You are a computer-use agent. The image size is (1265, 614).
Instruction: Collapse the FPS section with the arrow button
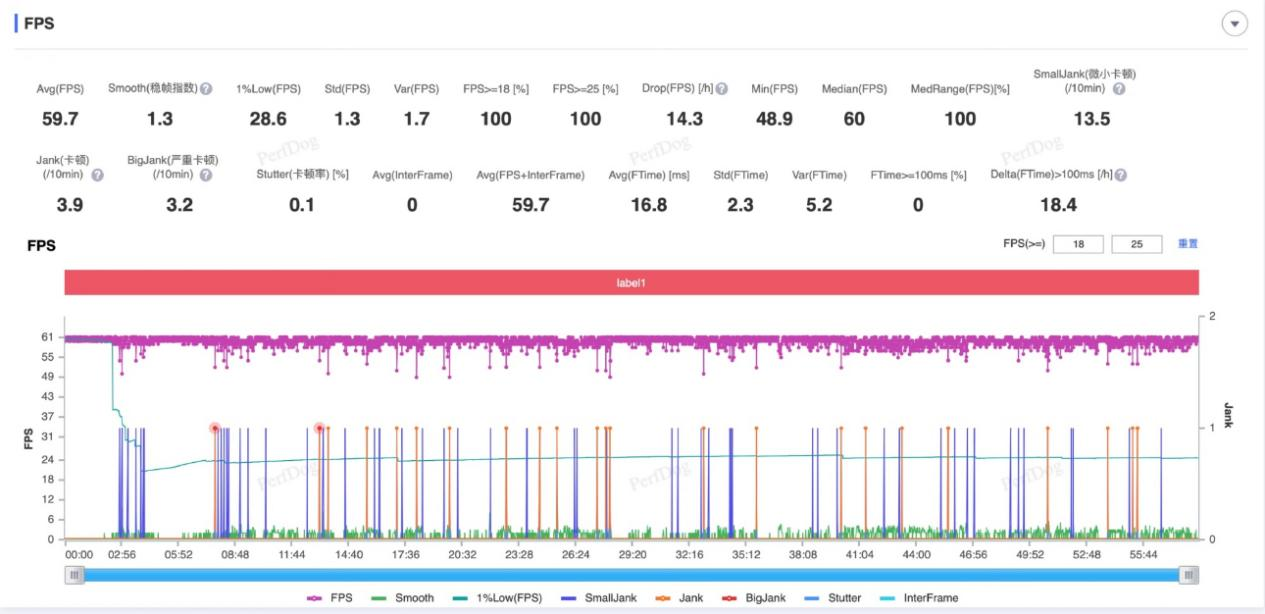pos(1235,24)
